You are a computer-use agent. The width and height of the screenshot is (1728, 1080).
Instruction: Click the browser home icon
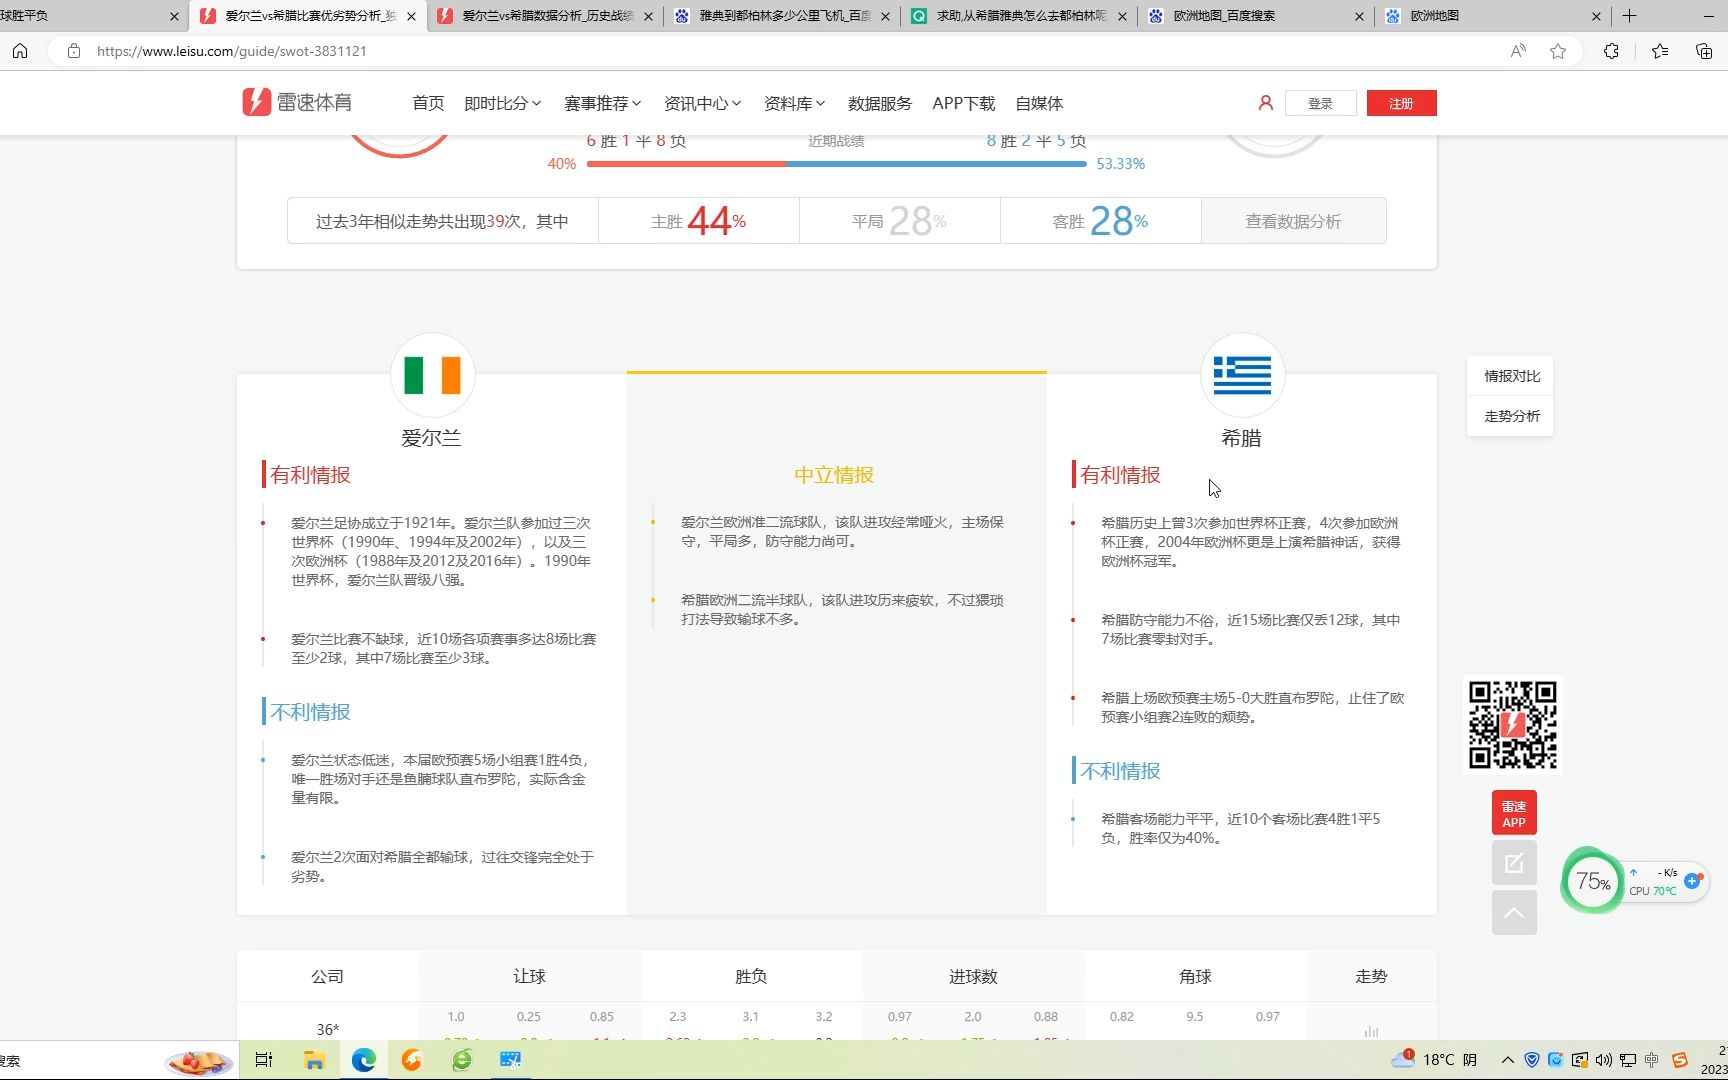tap(20, 51)
